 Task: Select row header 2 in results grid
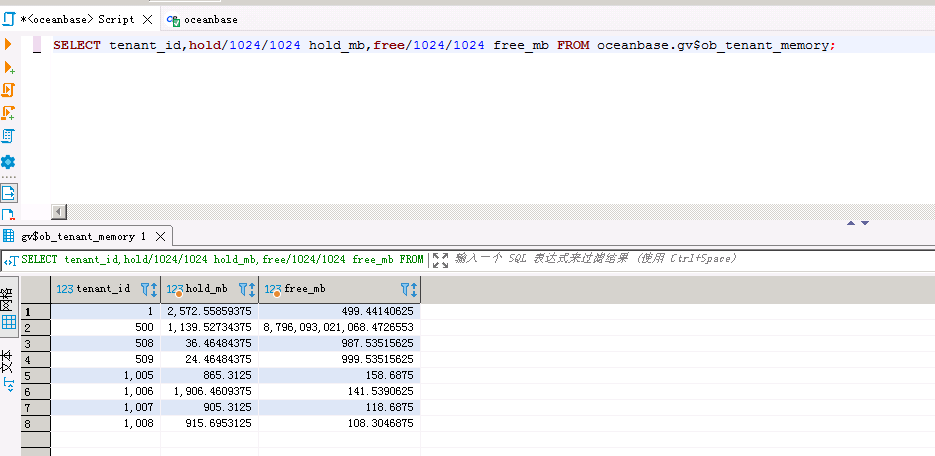point(36,327)
